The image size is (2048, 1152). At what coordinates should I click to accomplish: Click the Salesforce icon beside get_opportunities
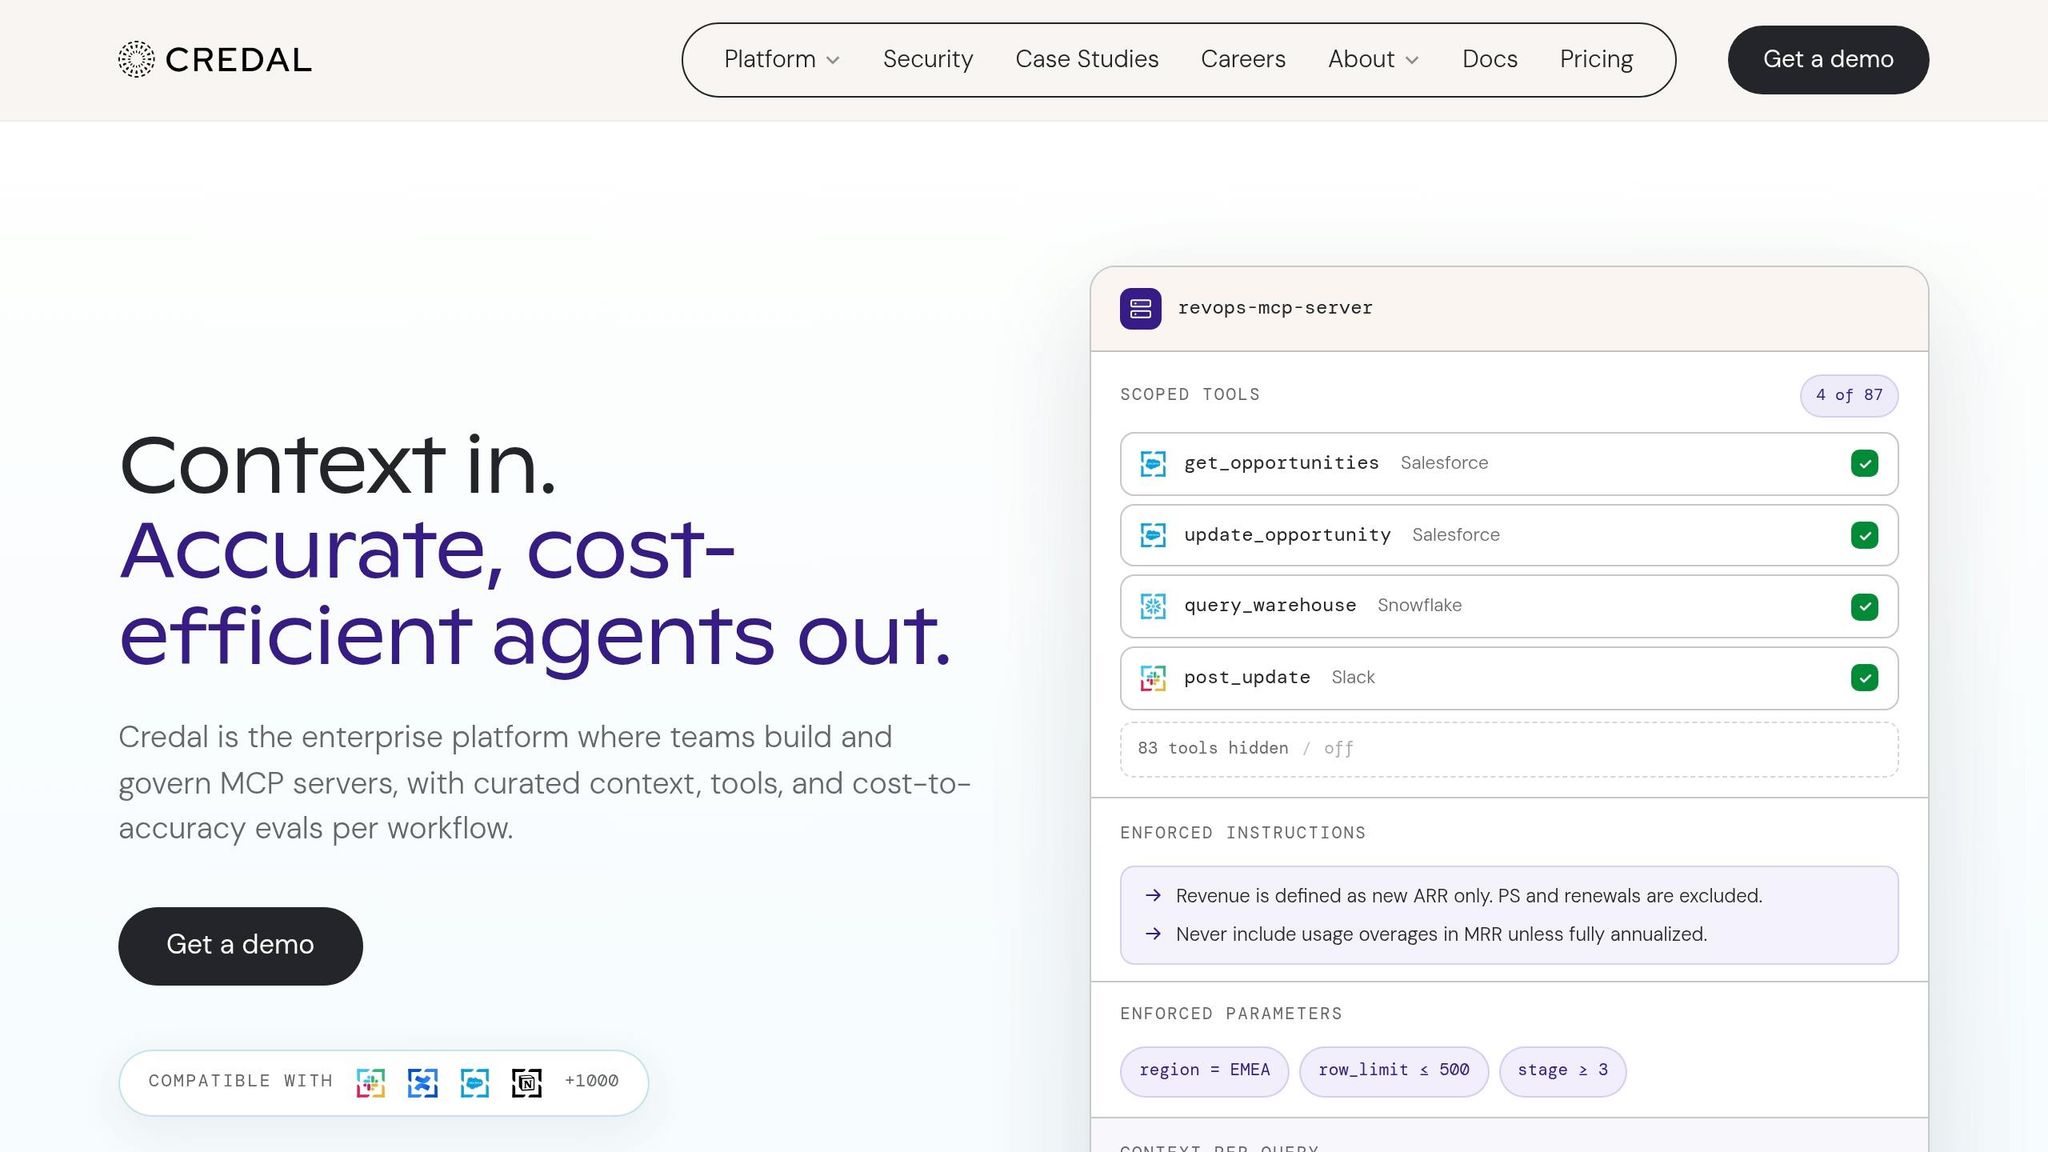coord(1153,464)
